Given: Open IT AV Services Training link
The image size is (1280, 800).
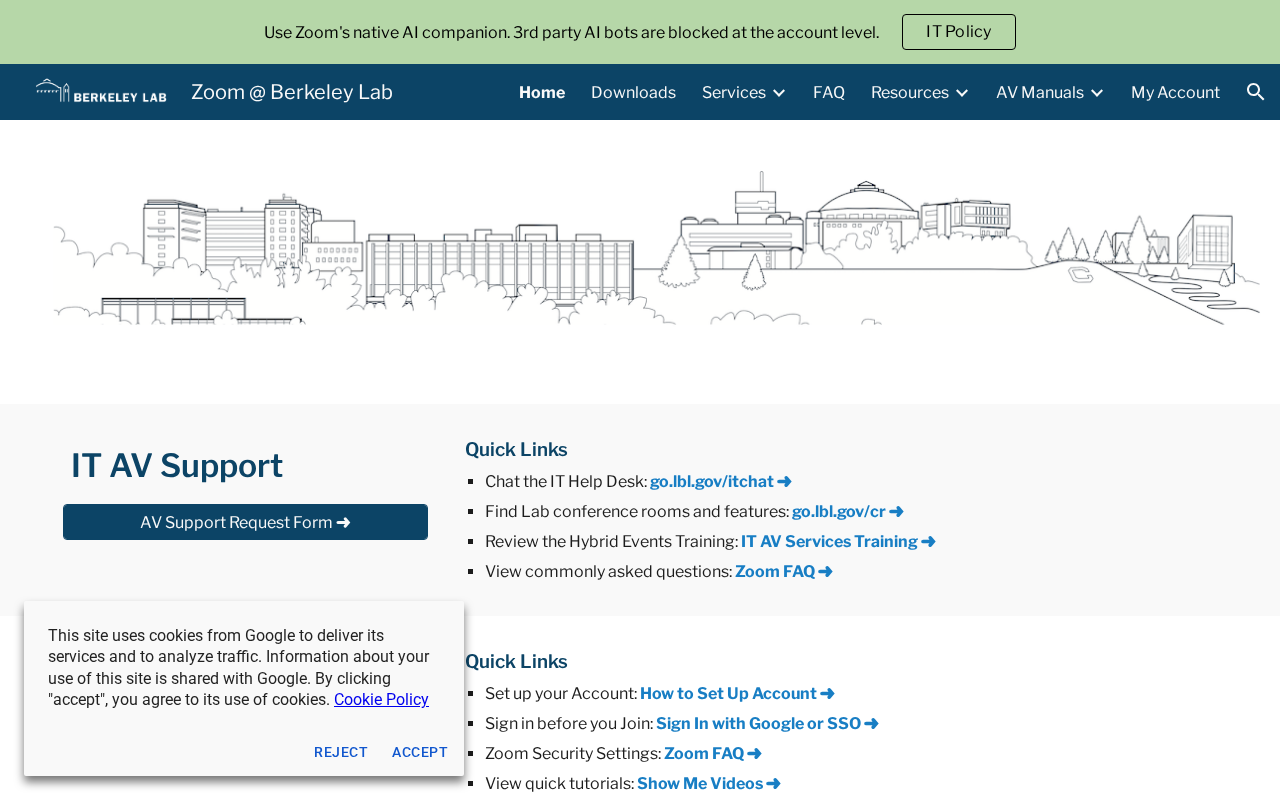Looking at the screenshot, I should (x=838, y=542).
